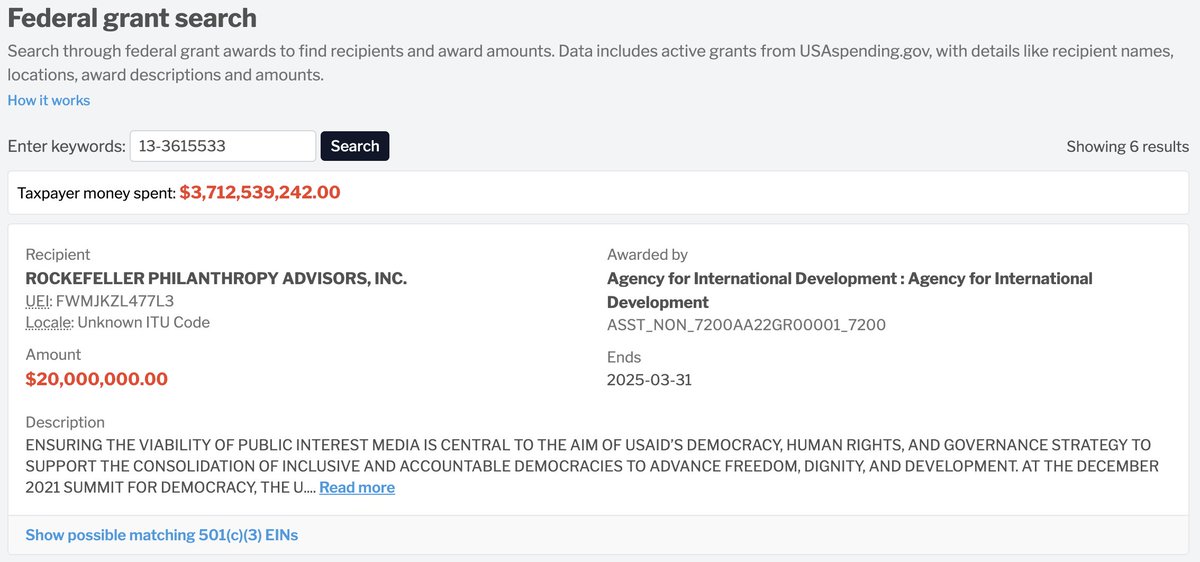Show possible matching 501(c)(3) EINs
The width and height of the screenshot is (1200, 562).
tap(162, 535)
